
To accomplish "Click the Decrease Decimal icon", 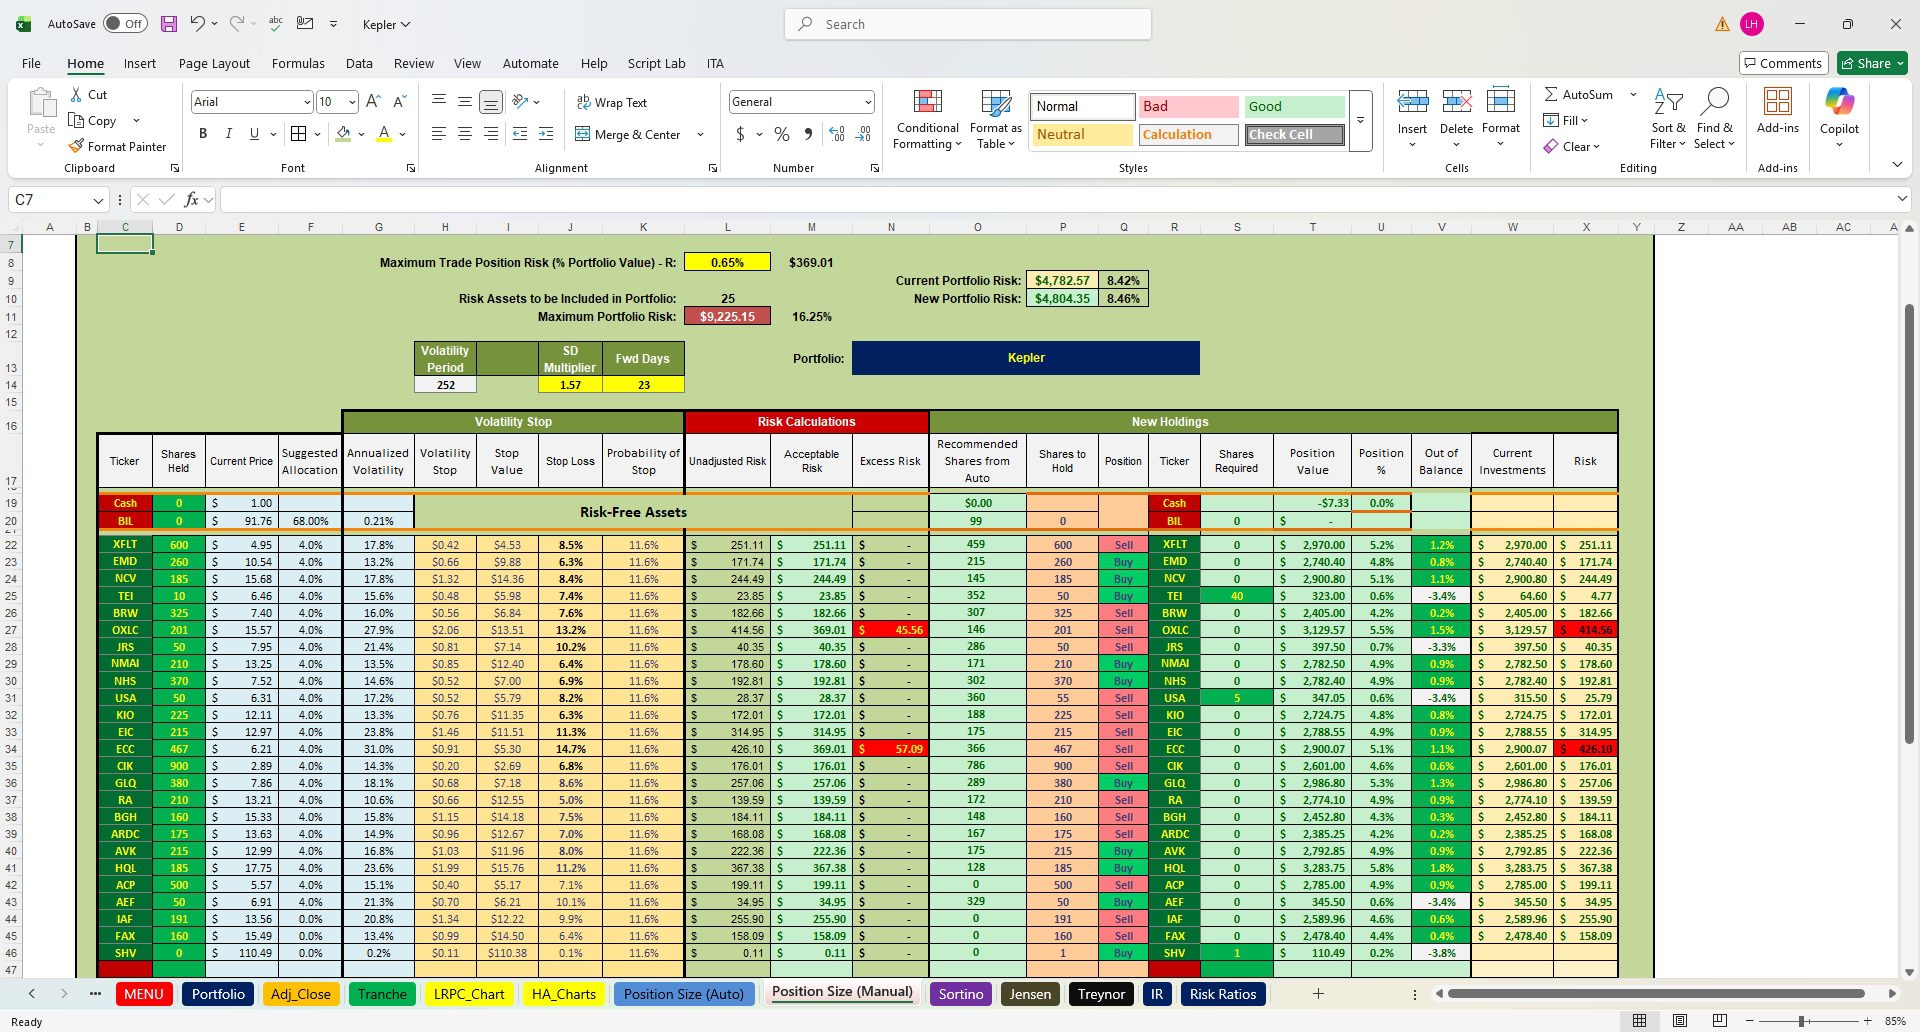I will click(x=863, y=134).
